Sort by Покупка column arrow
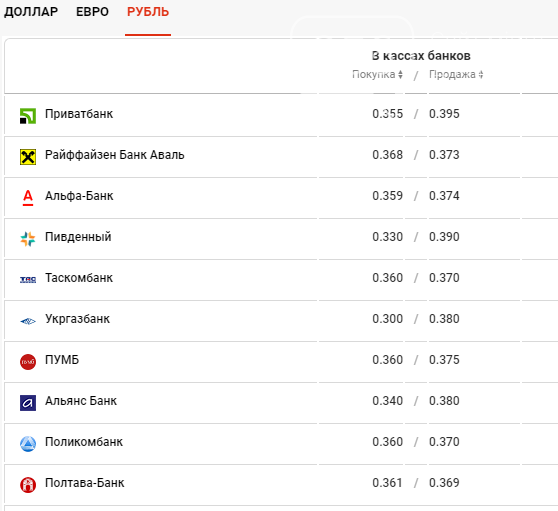Screen dimensions: 558x511 click(400, 74)
